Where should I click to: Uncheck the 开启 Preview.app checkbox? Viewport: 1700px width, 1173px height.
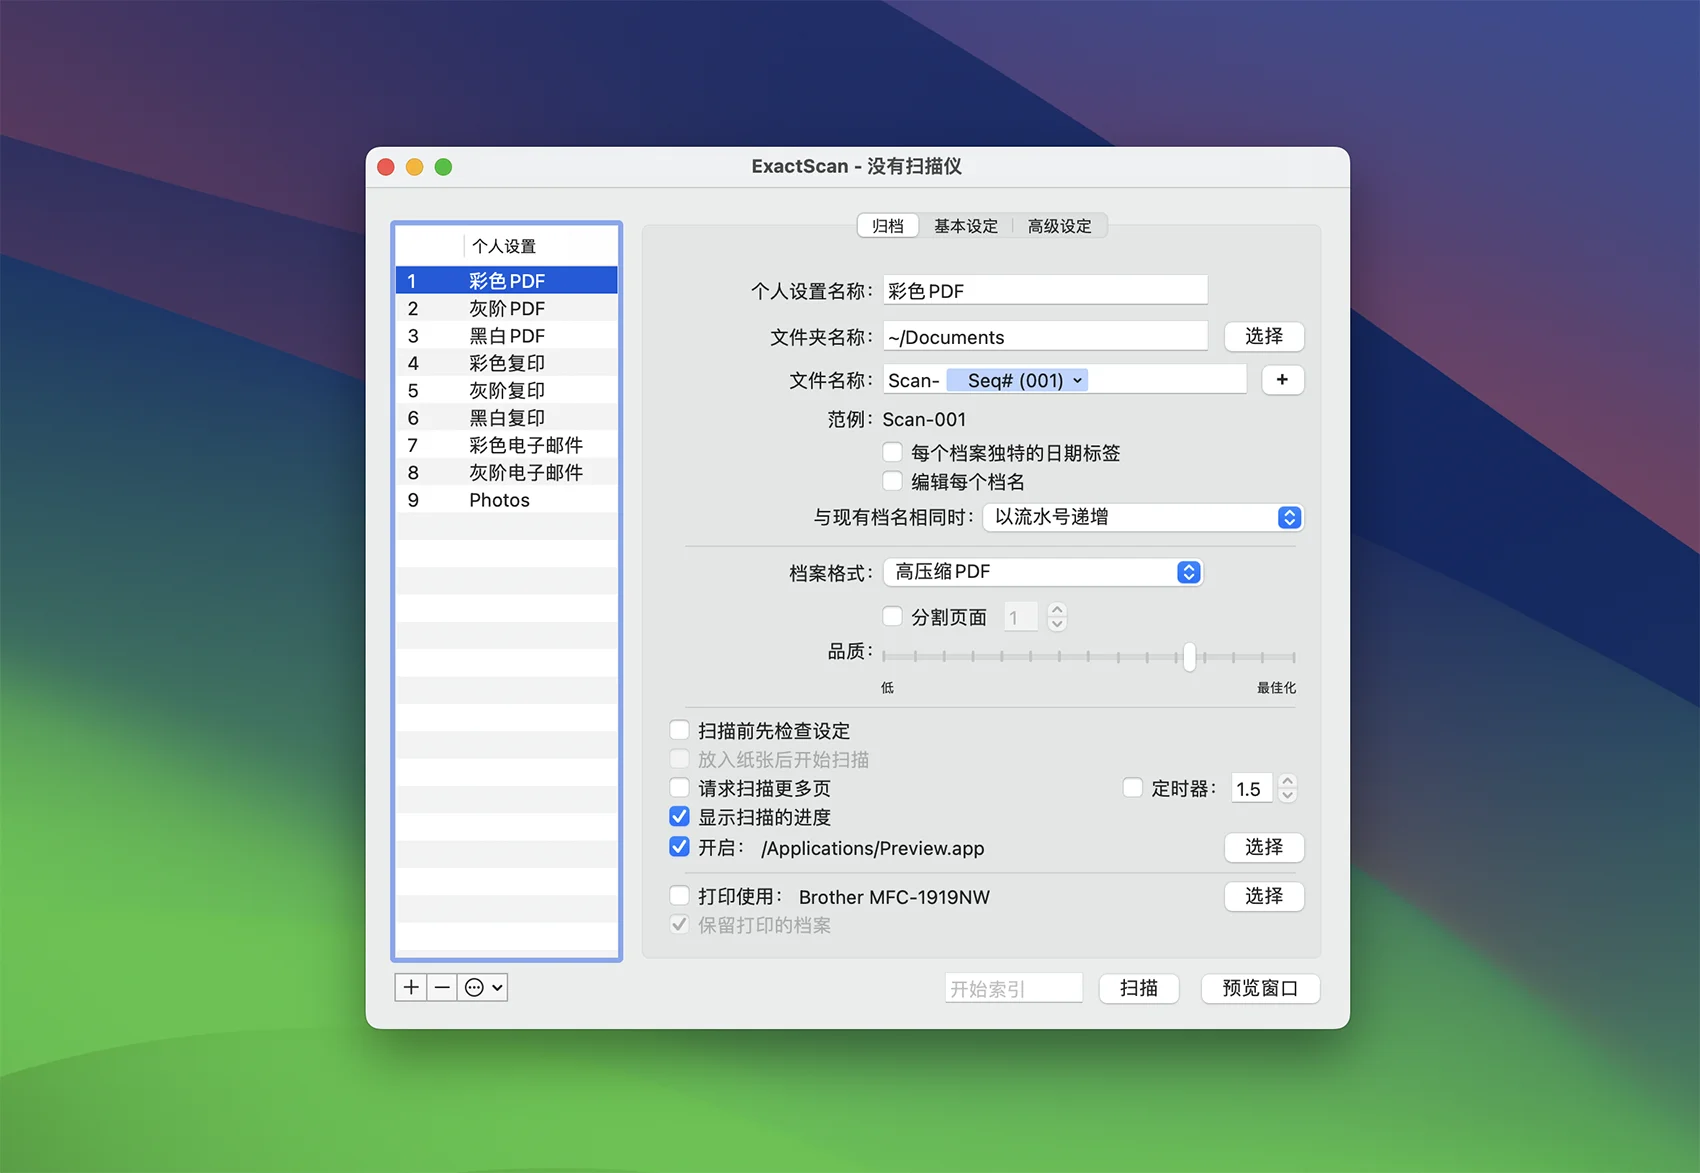tap(679, 847)
